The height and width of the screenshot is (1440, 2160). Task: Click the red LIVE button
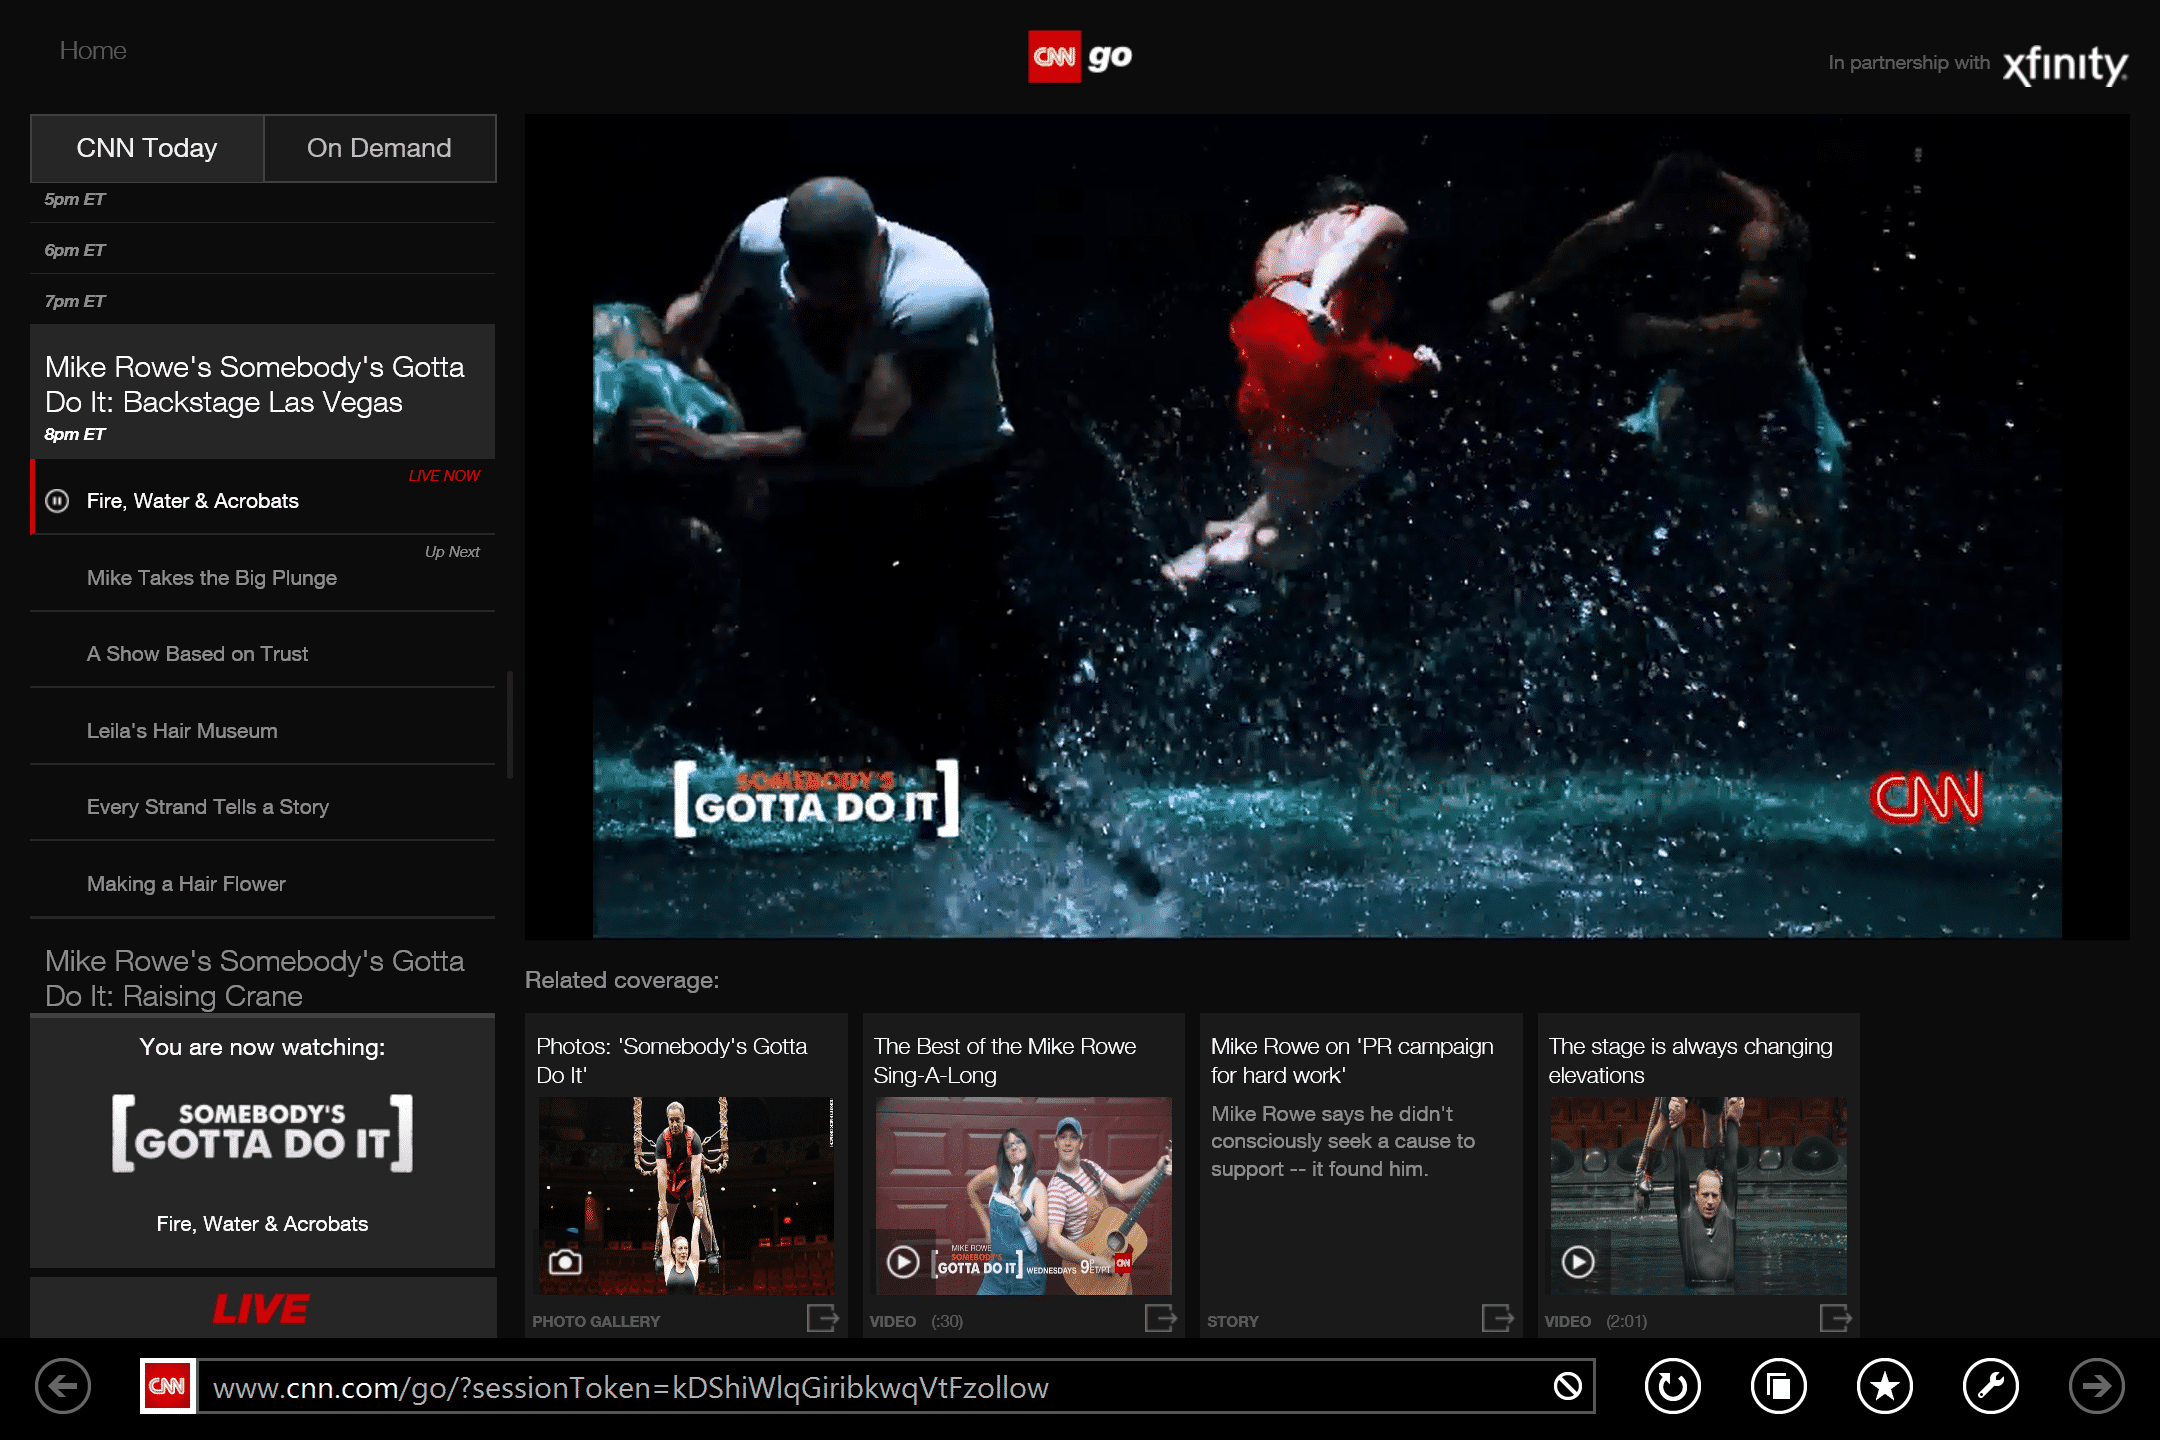coord(262,1308)
